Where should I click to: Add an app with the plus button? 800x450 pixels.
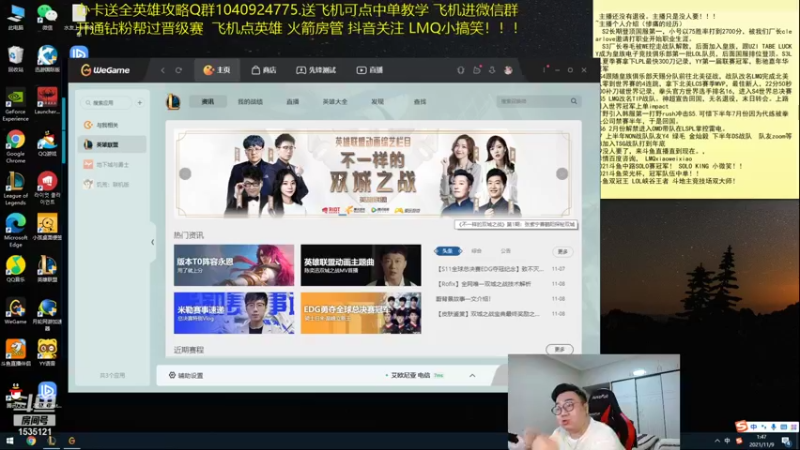140,103
